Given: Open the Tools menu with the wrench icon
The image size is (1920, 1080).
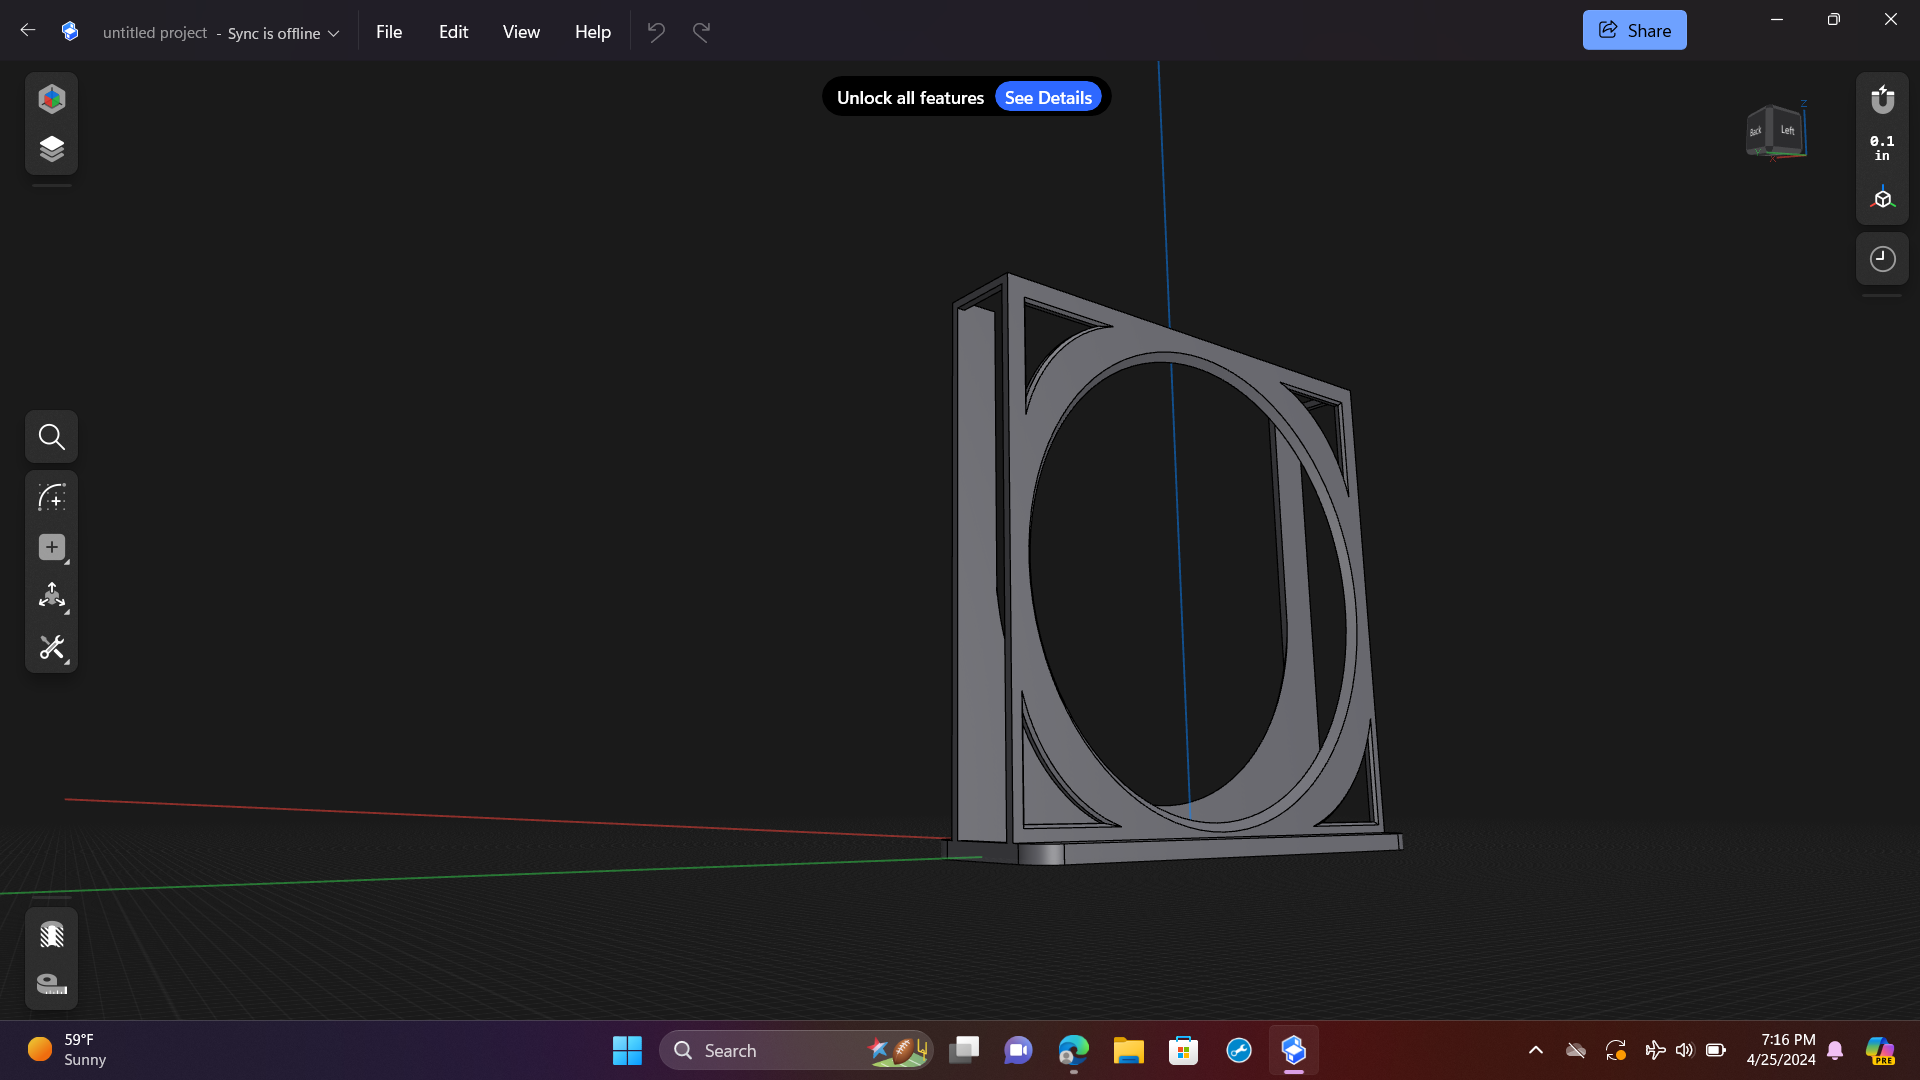Looking at the screenshot, I should (x=51, y=647).
